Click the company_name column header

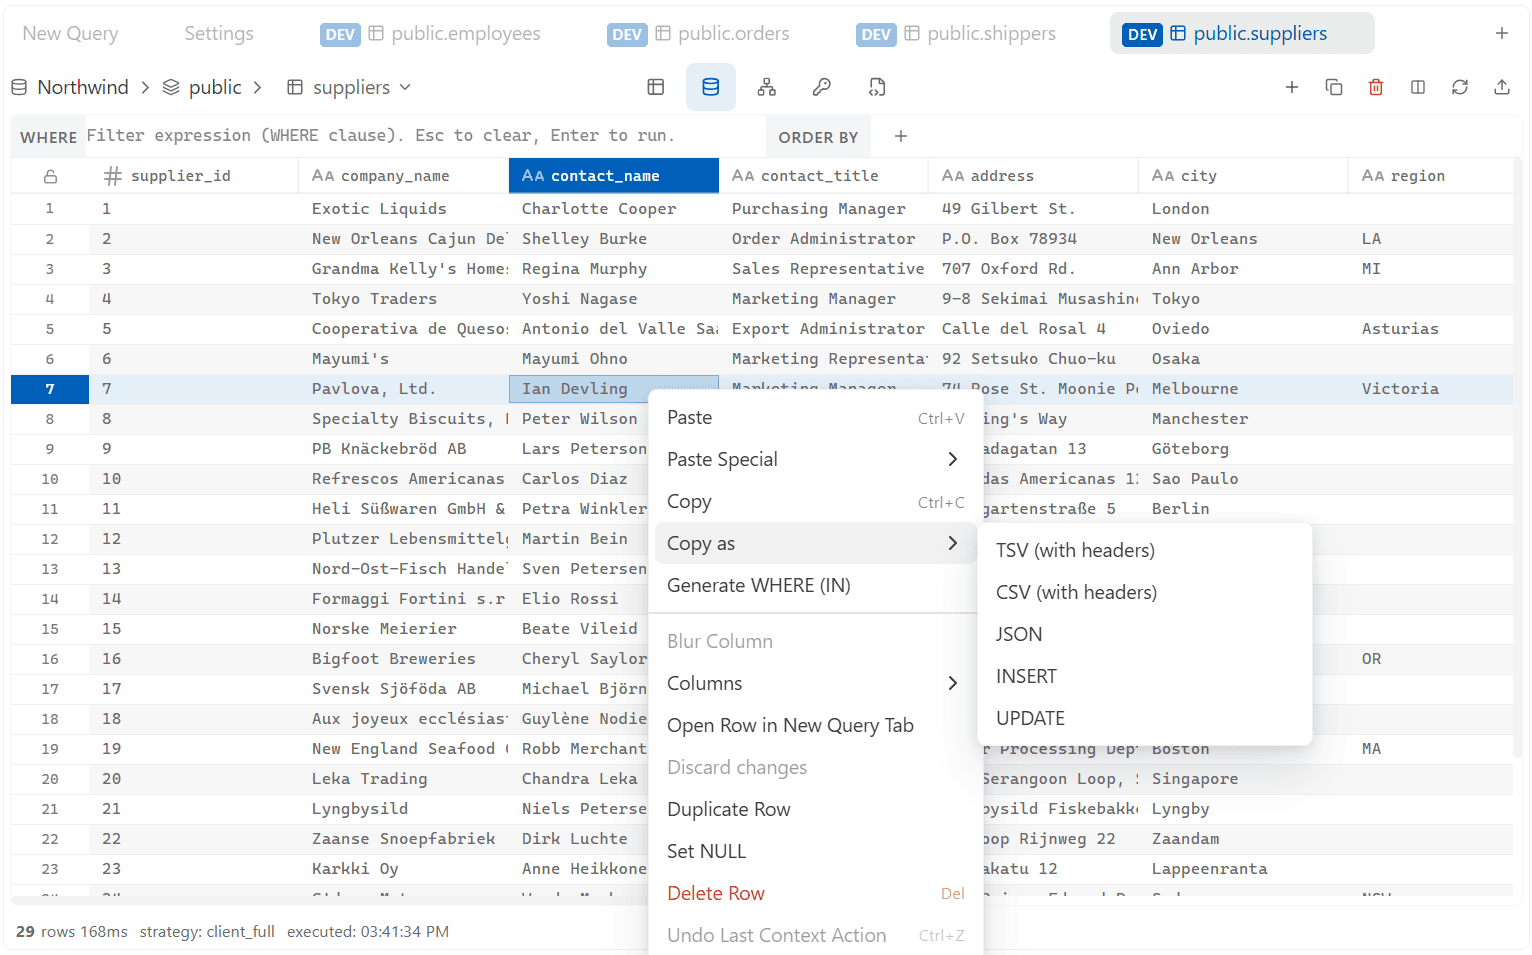[403, 176]
